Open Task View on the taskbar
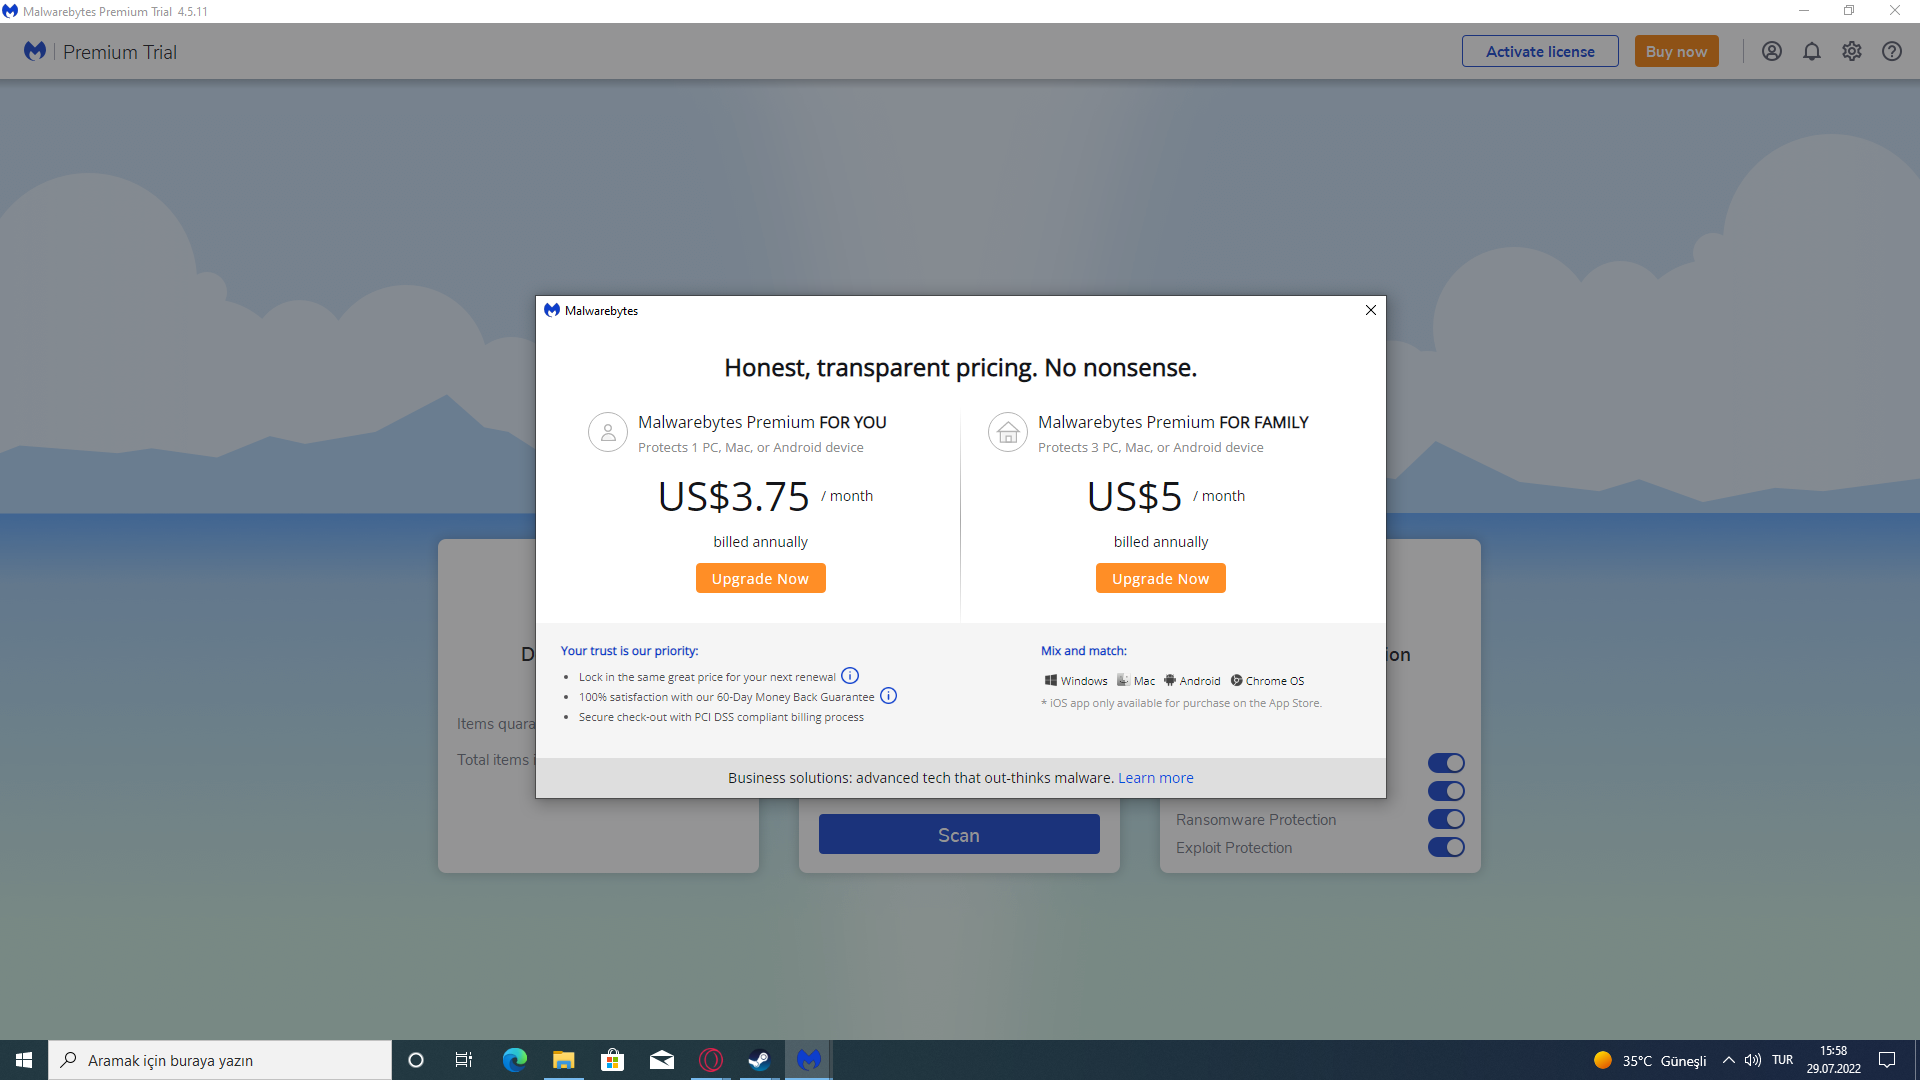The image size is (1920, 1080). [463, 1060]
